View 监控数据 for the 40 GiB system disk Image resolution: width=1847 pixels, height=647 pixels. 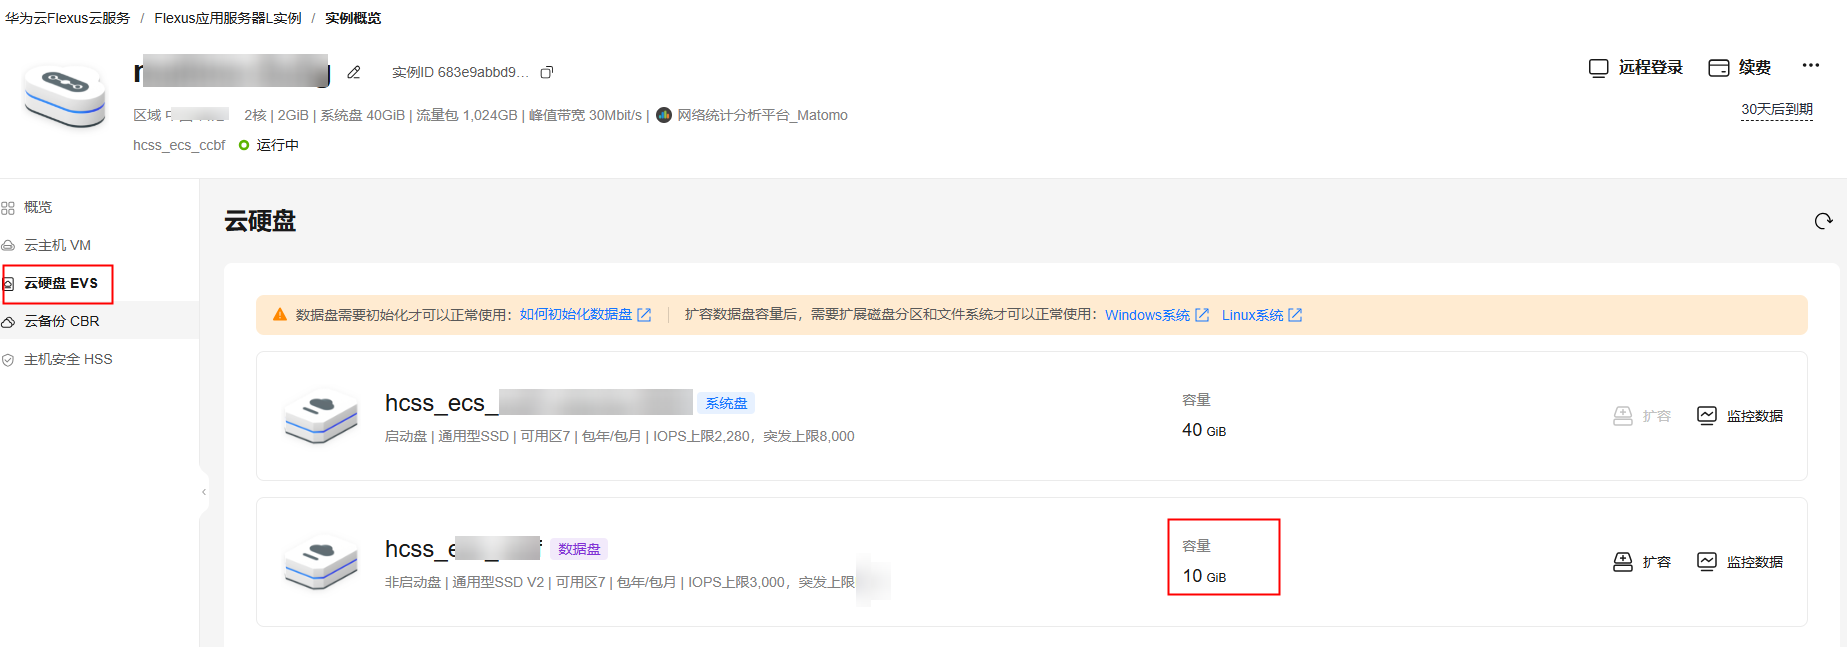[1740, 416]
